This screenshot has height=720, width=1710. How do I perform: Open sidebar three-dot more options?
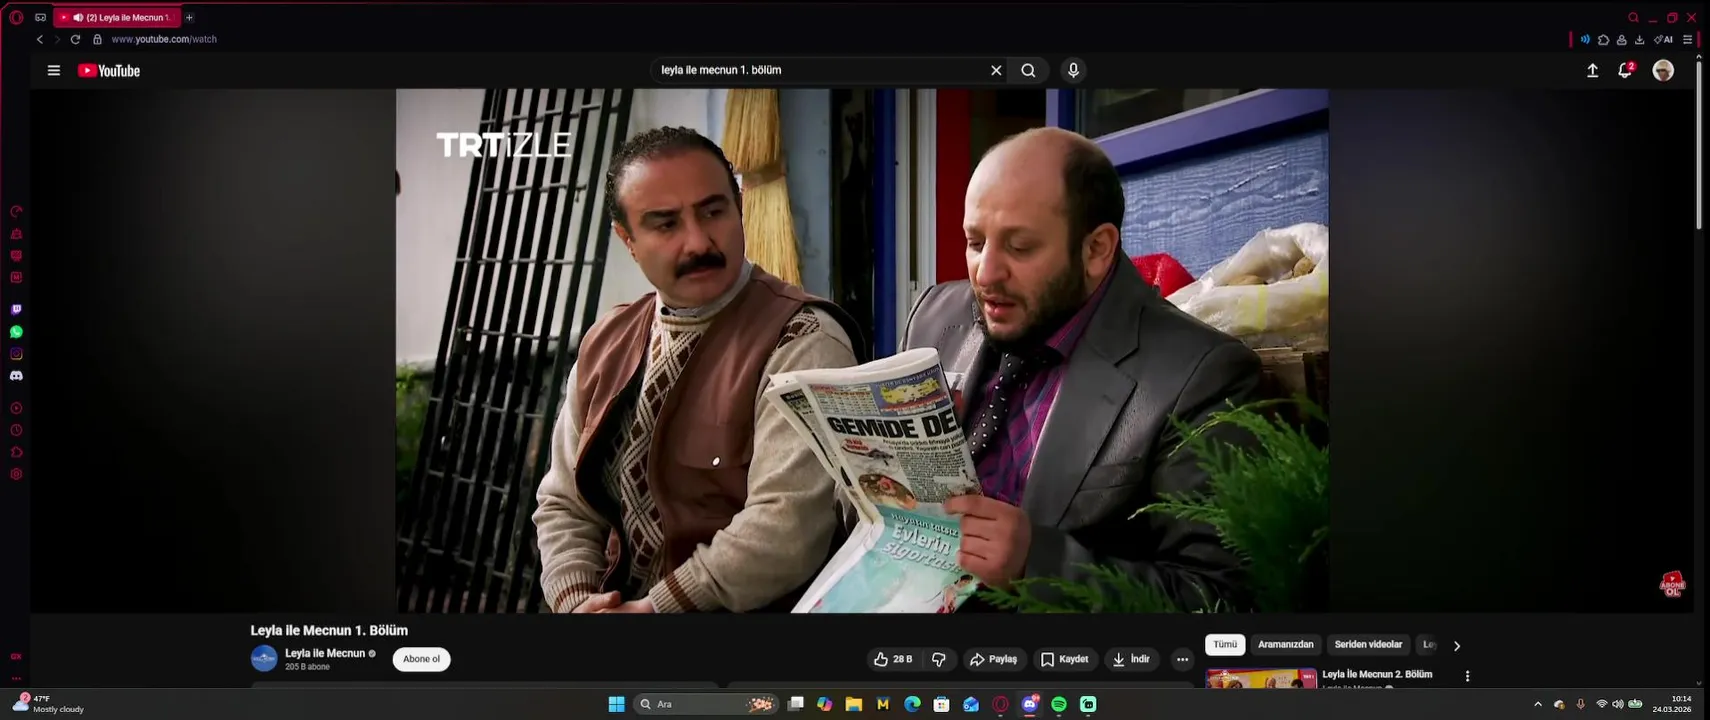coord(16,679)
